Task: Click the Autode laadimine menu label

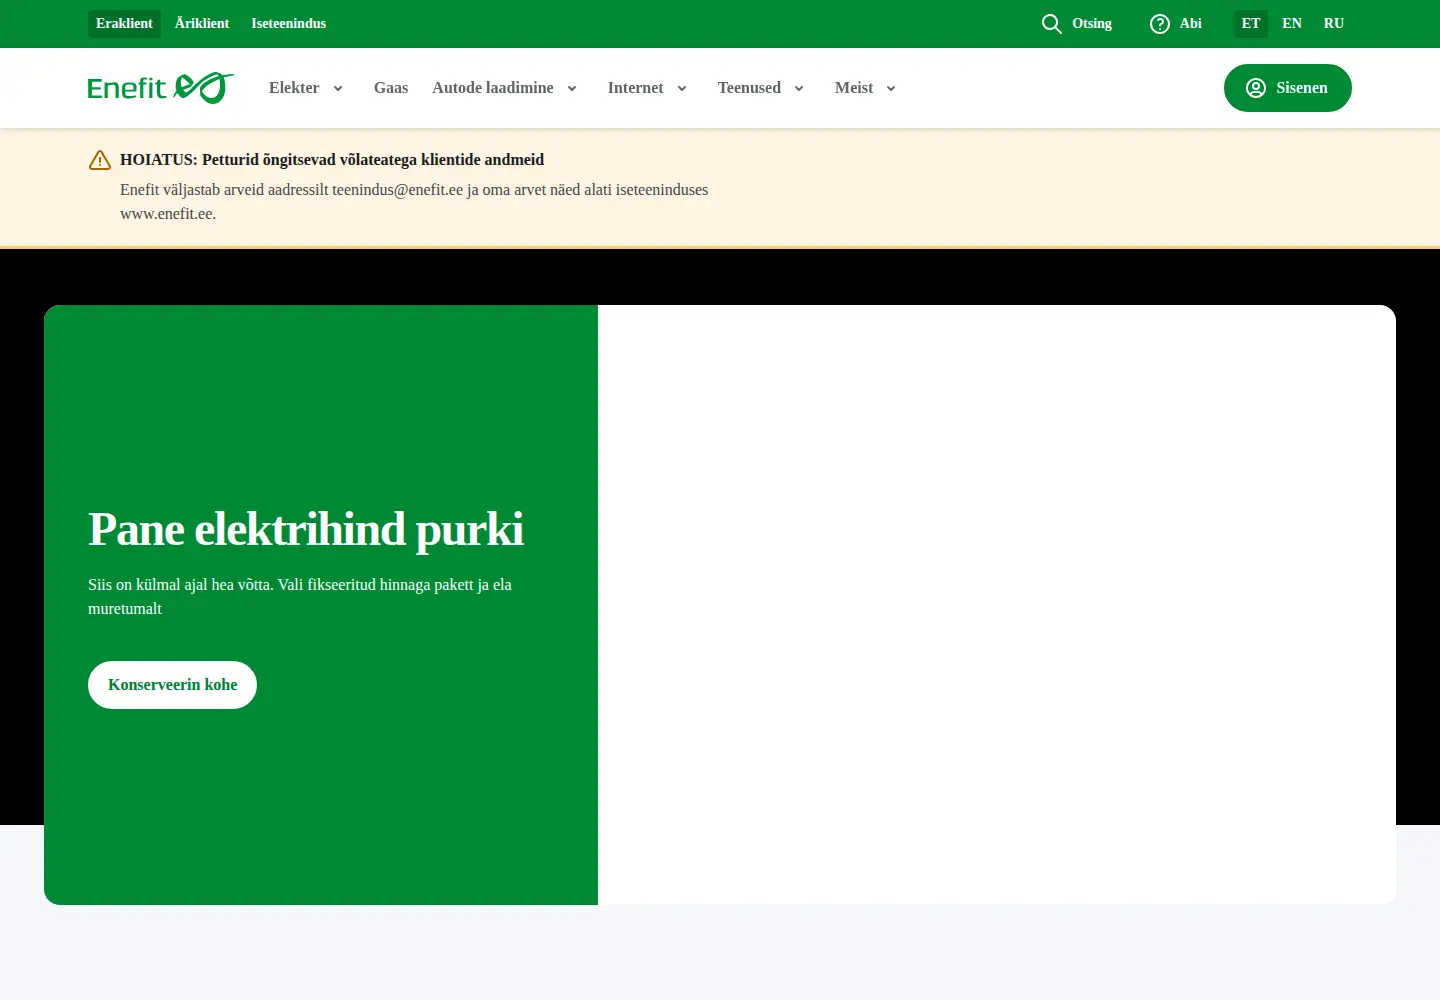Action: click(493, 88)
